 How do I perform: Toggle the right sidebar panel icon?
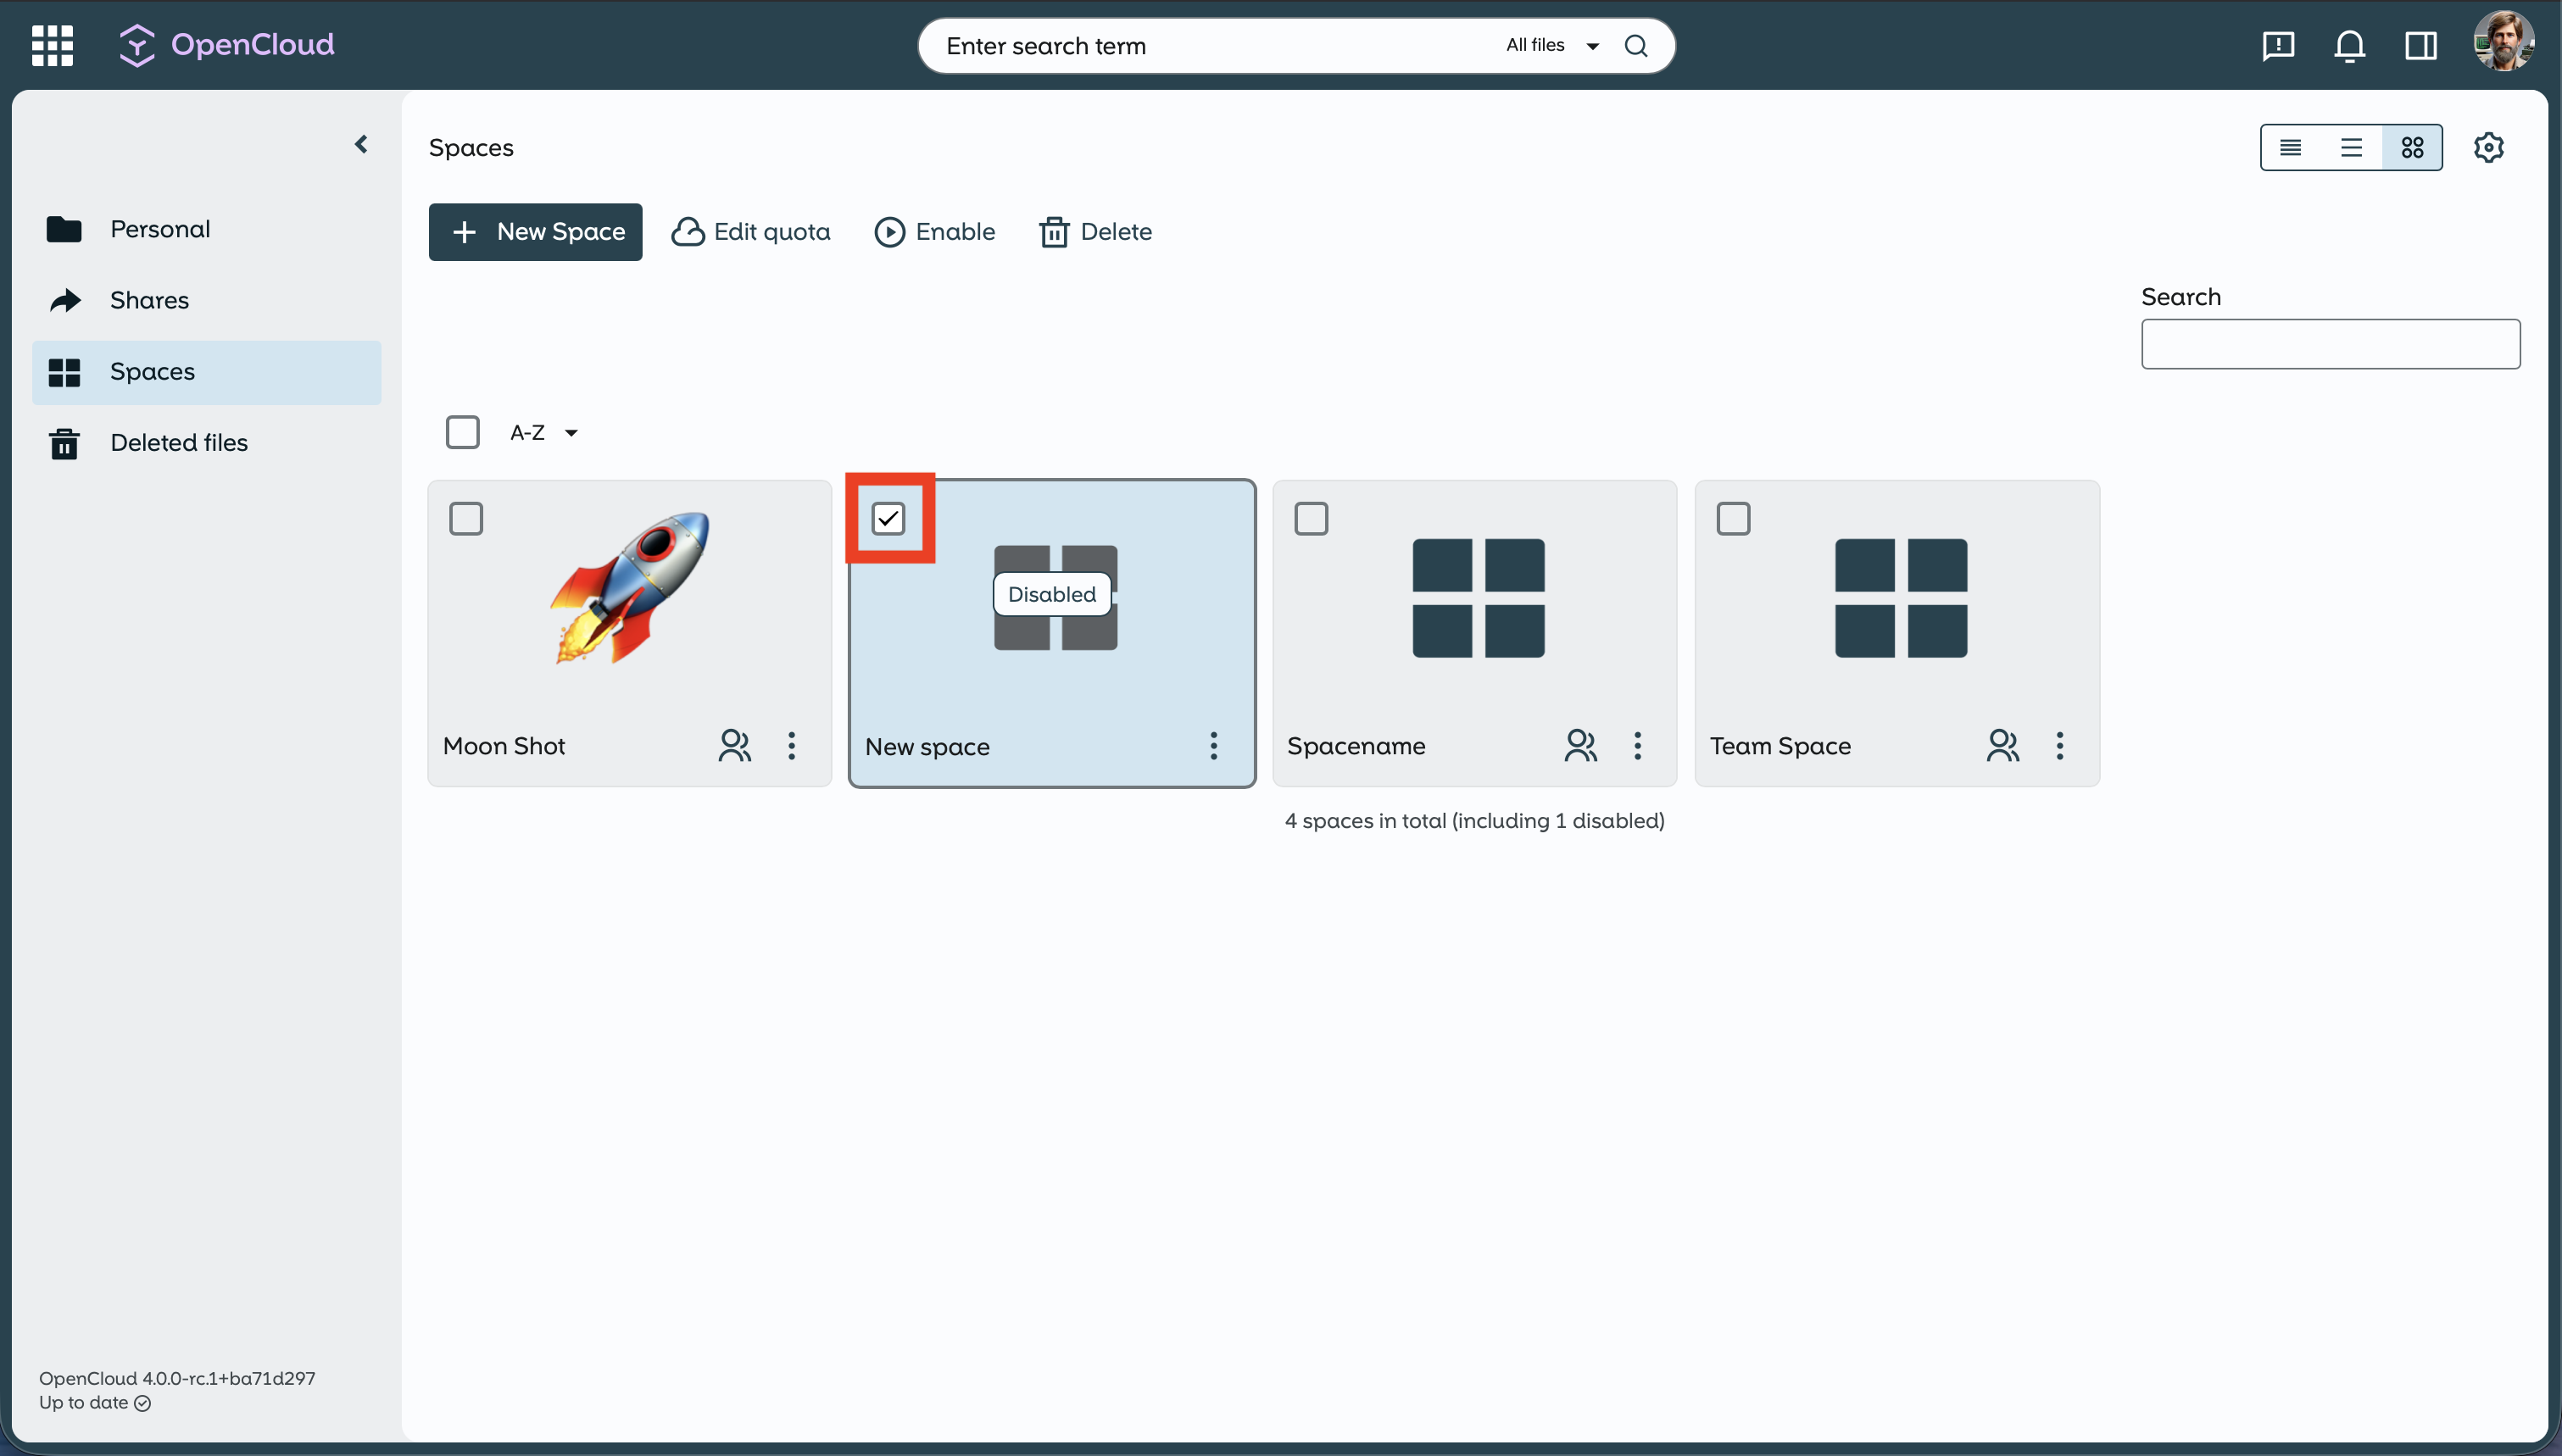point(2420,45)
